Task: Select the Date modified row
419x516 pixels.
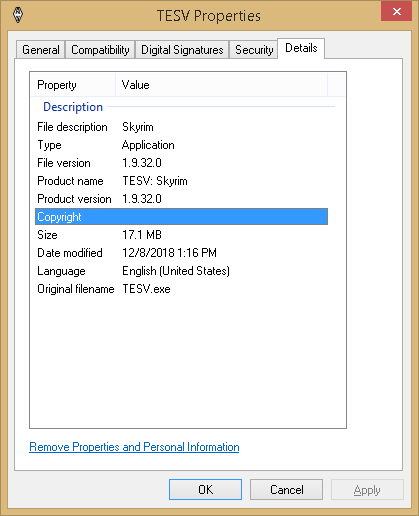Action: pyautogui.click(x=181, y=253)
